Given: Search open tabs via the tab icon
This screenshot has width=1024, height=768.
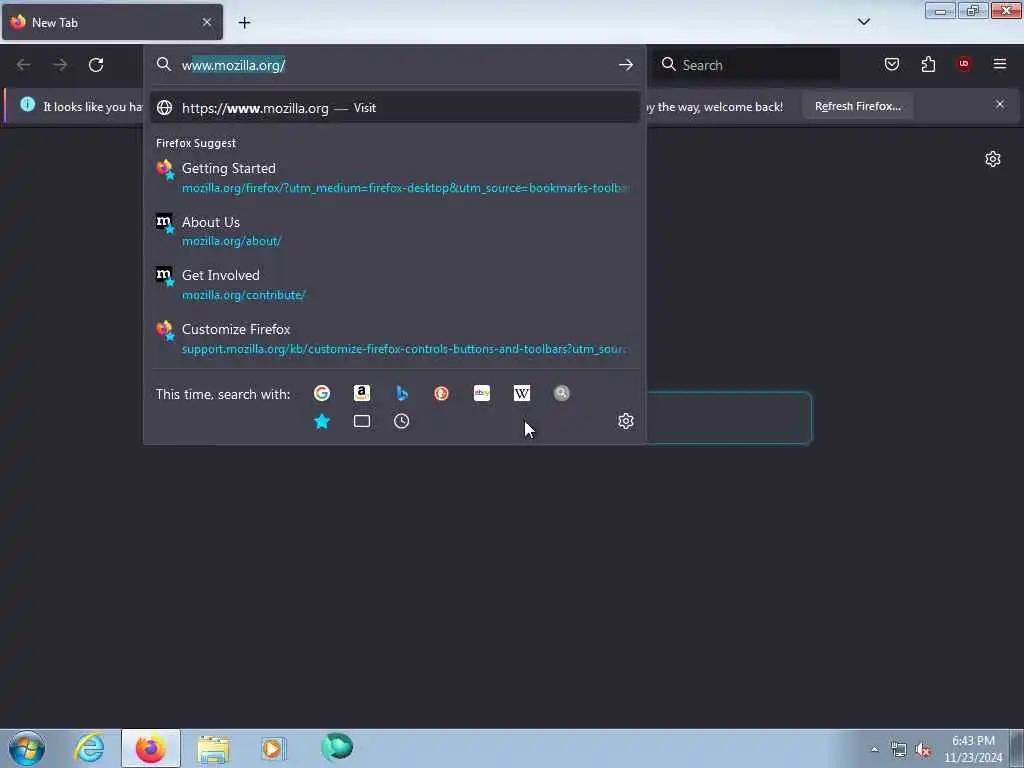Looking at the screenshot, I should click(362, 421).
